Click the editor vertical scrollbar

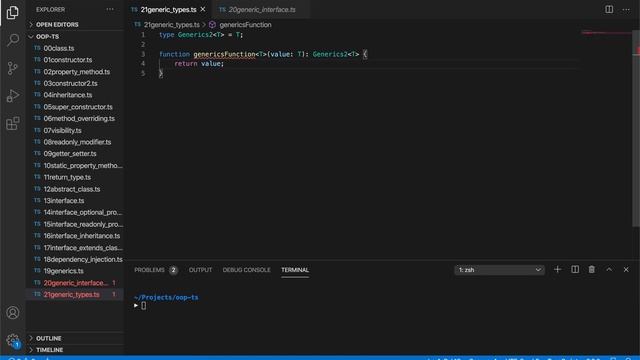636,129
